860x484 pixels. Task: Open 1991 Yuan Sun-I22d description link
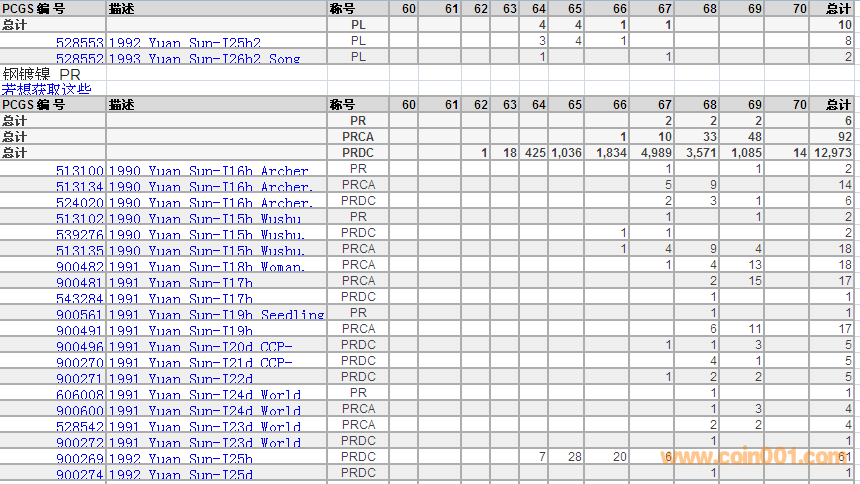point(180,379)
